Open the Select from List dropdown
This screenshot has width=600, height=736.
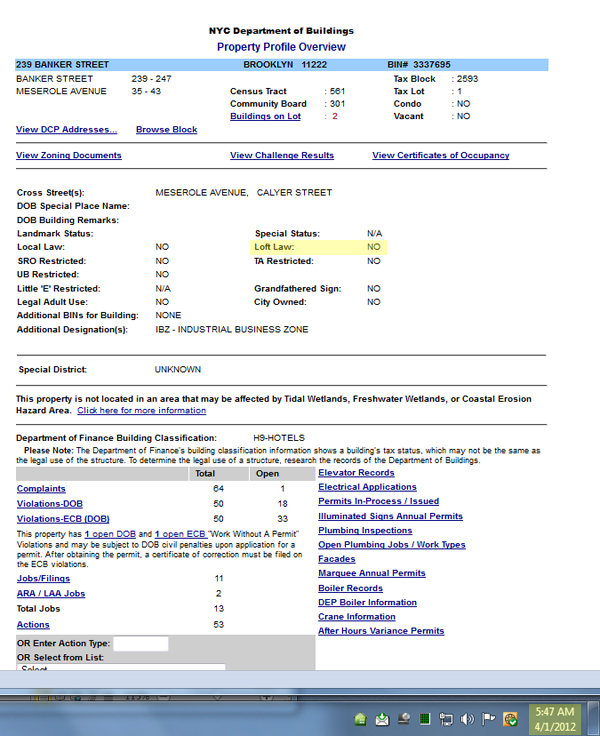120,669
